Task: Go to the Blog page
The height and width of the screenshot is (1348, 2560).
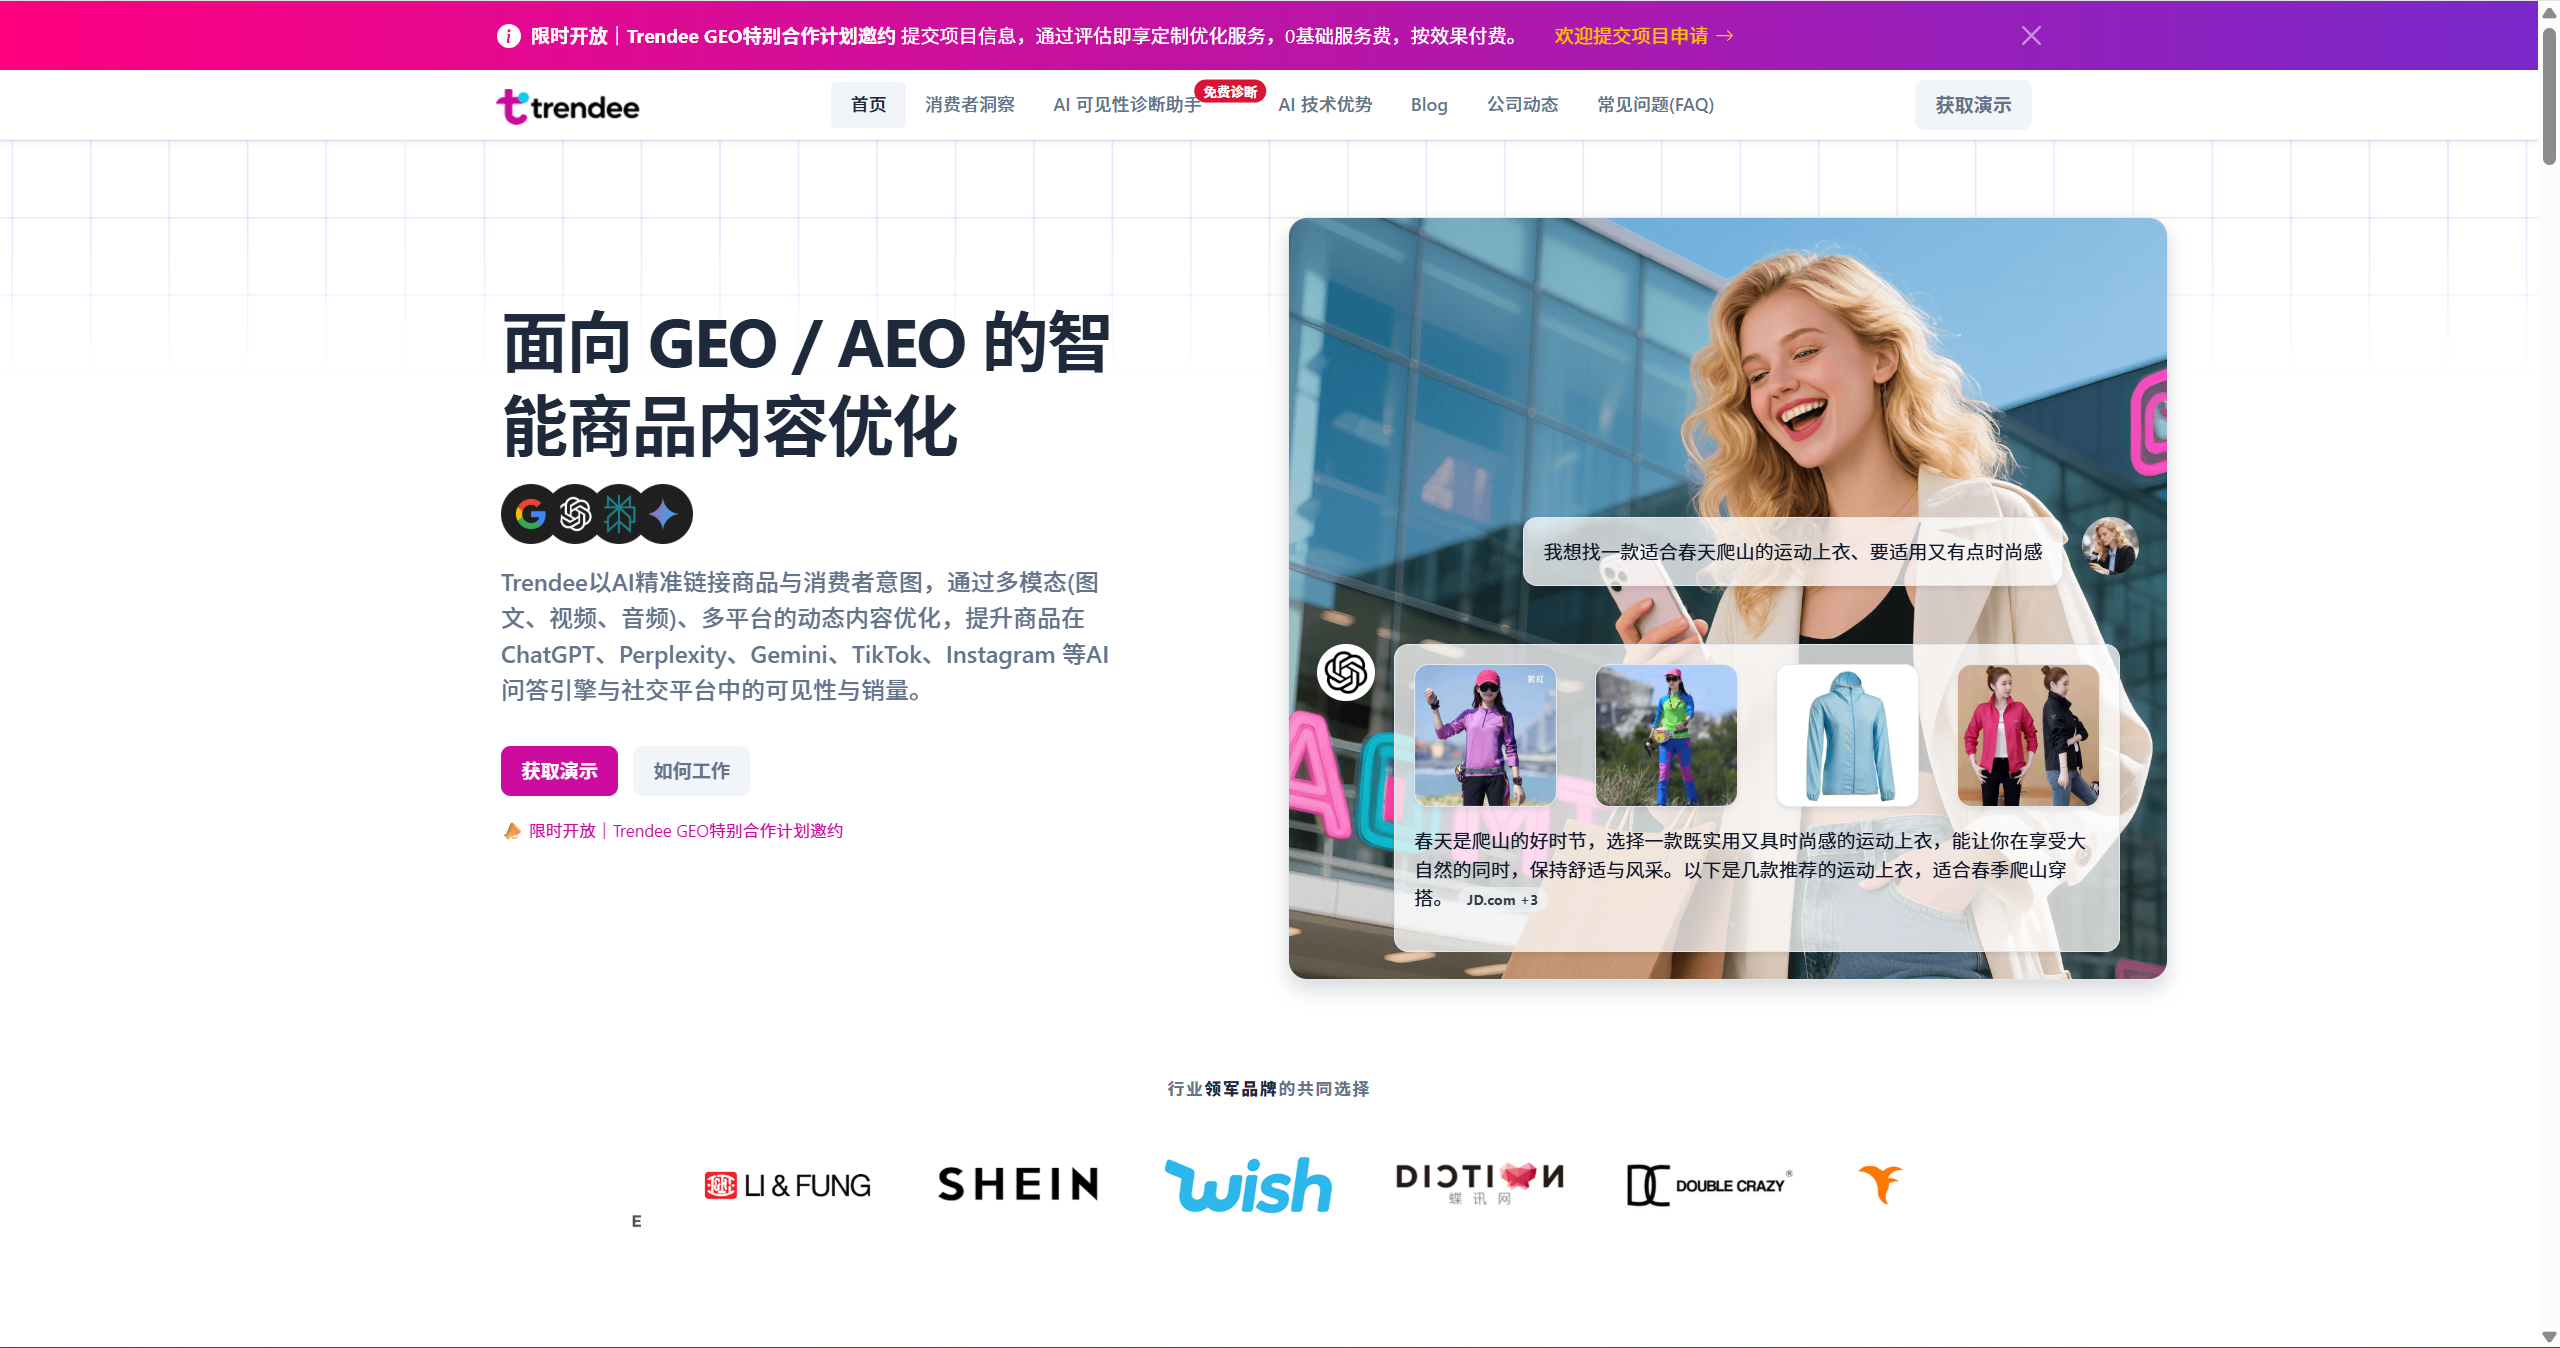Action: (x=1428, y=105)
